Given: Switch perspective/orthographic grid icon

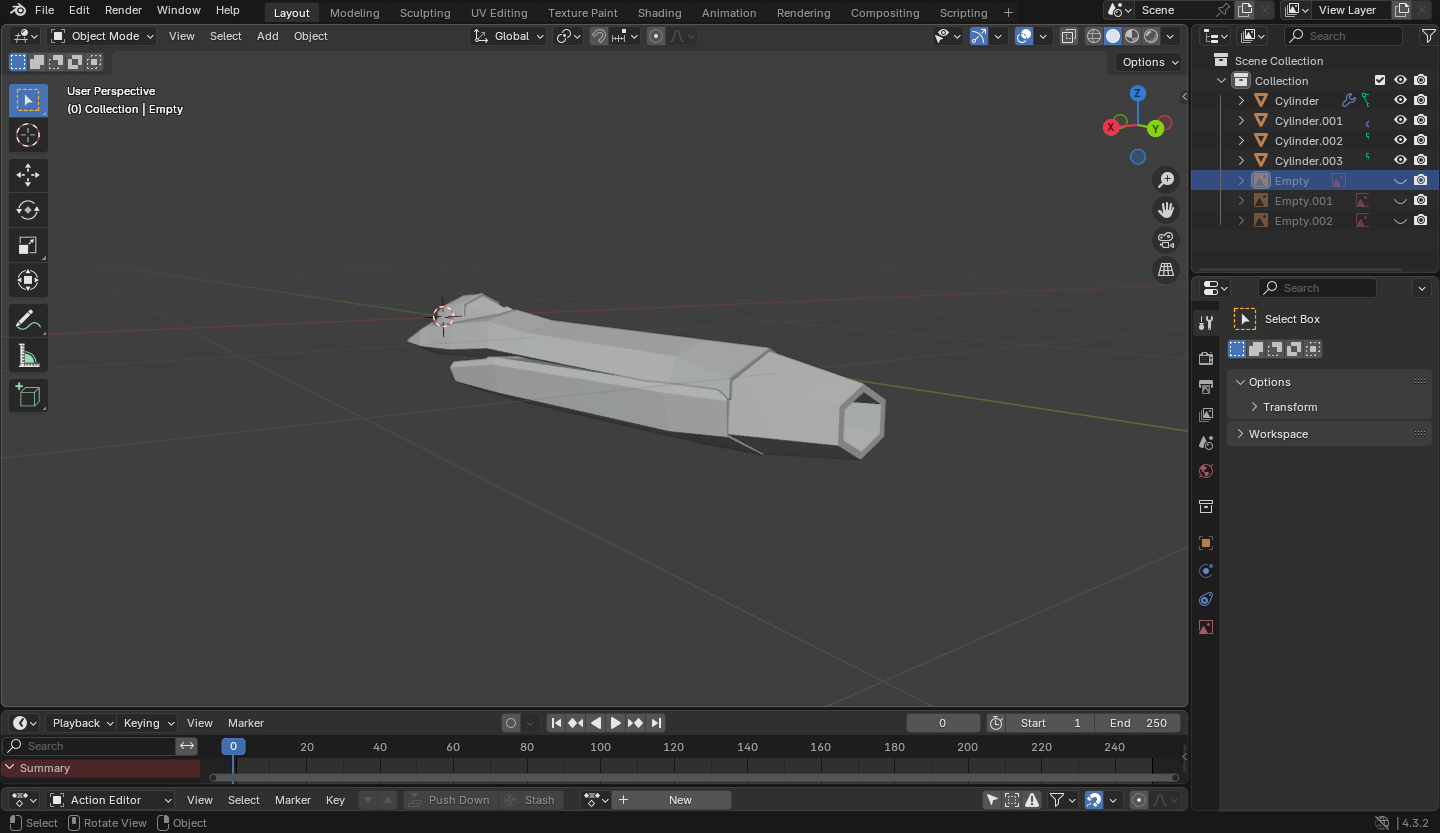Looking at the screenshot, I should (1166, 270).
